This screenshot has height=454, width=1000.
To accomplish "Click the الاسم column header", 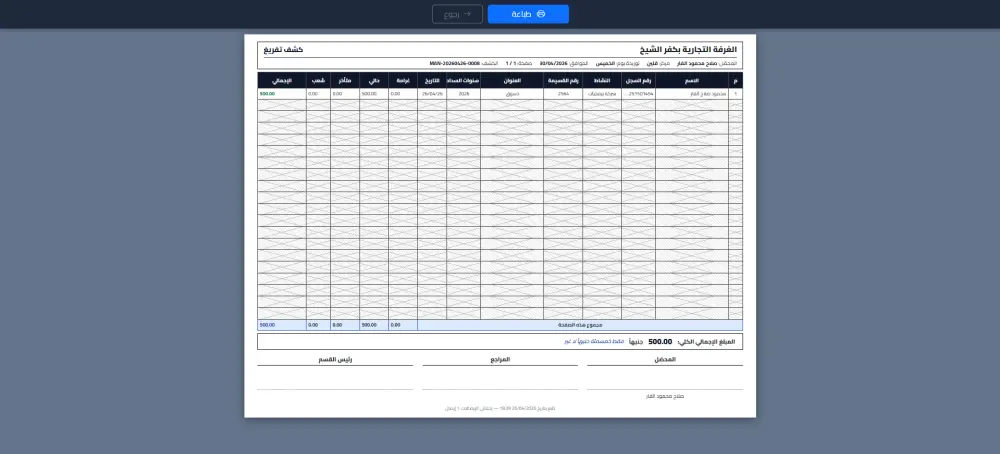I will click(x=692, y=80).
